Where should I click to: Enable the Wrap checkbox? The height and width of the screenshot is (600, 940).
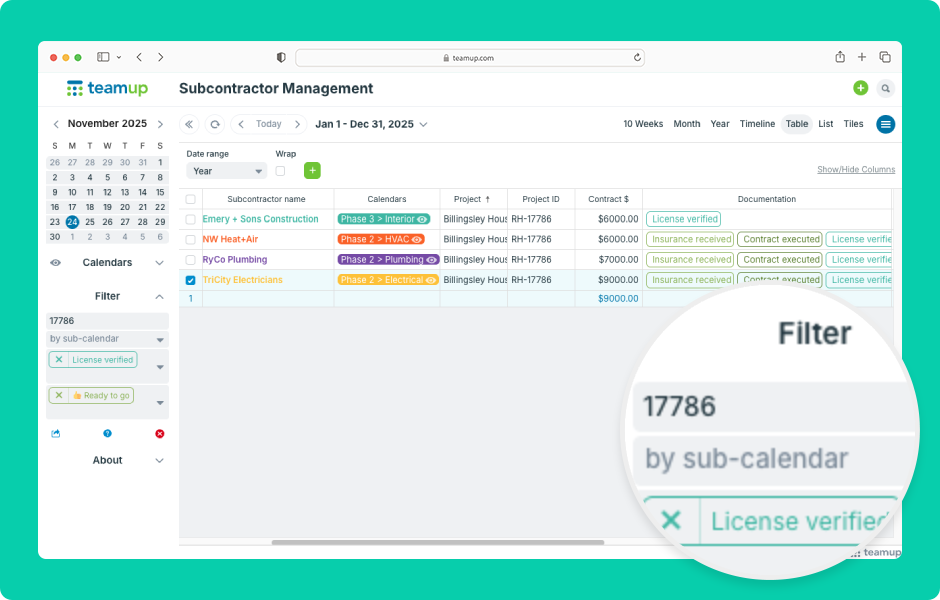(280, 170)
